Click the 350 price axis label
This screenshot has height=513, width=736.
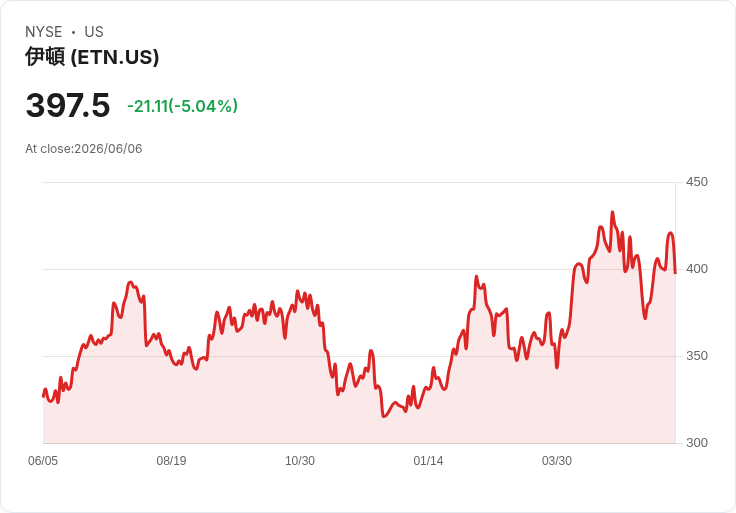697,356
